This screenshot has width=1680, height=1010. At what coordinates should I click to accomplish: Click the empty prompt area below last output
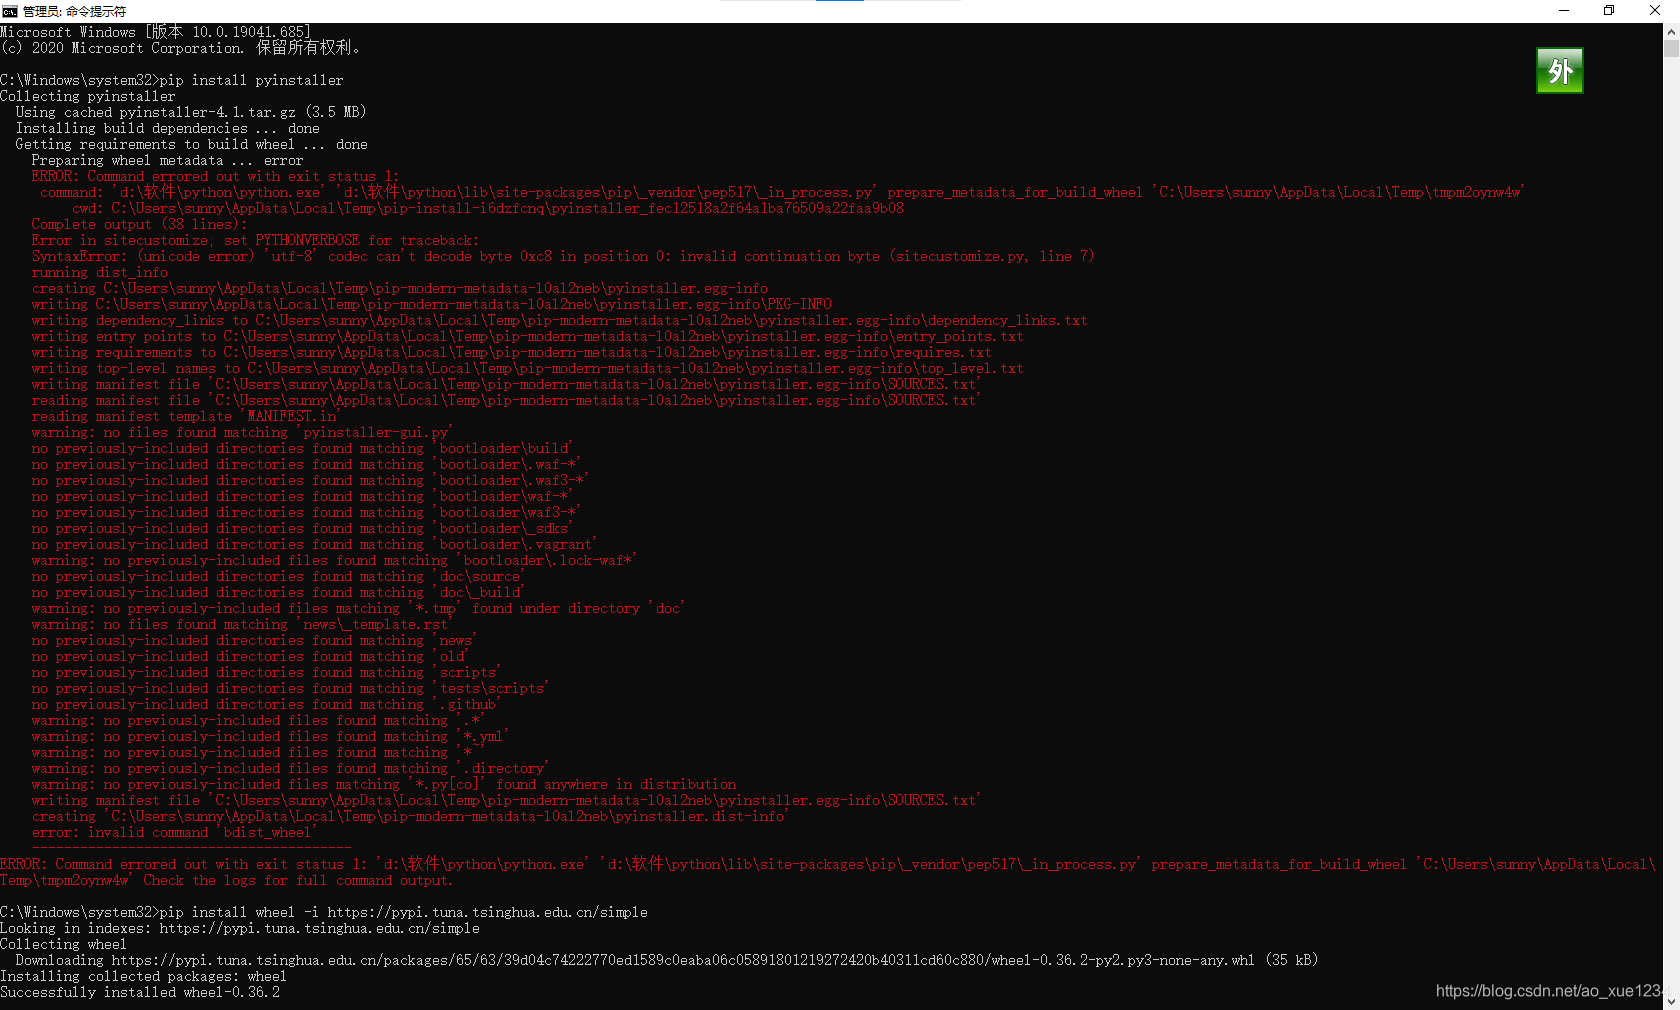(400, 1005)
